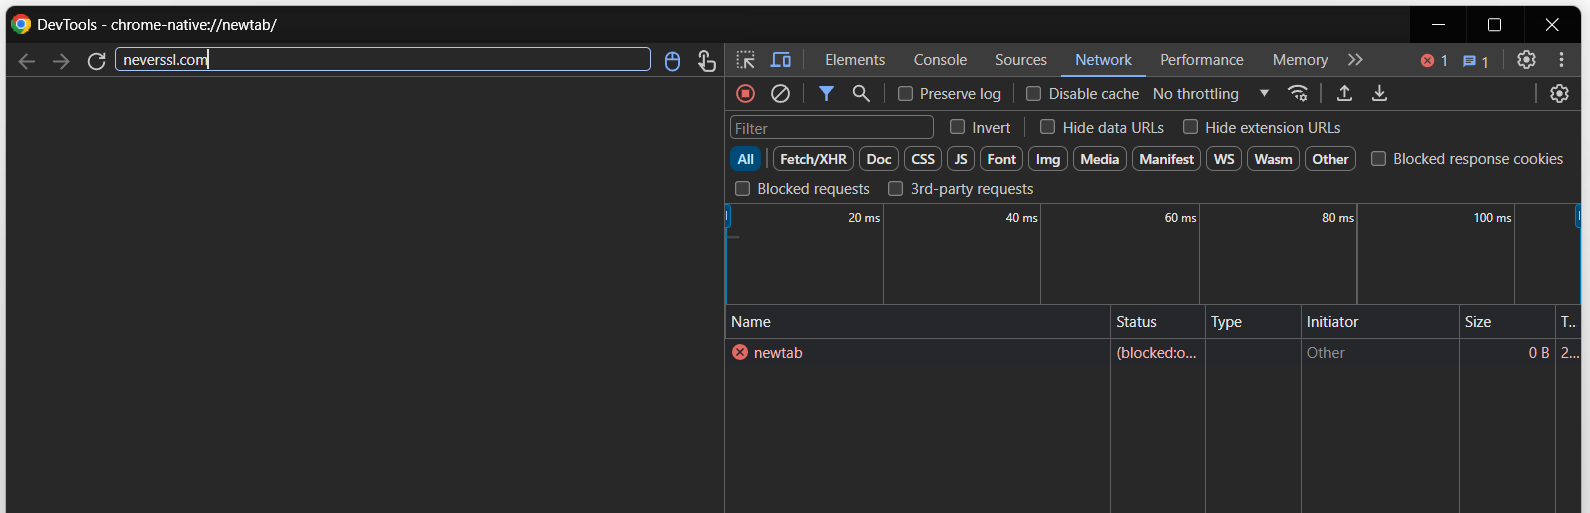The image size is (1590, 513).
Task: Filter requests by Other type
Action: (1330, 159)
